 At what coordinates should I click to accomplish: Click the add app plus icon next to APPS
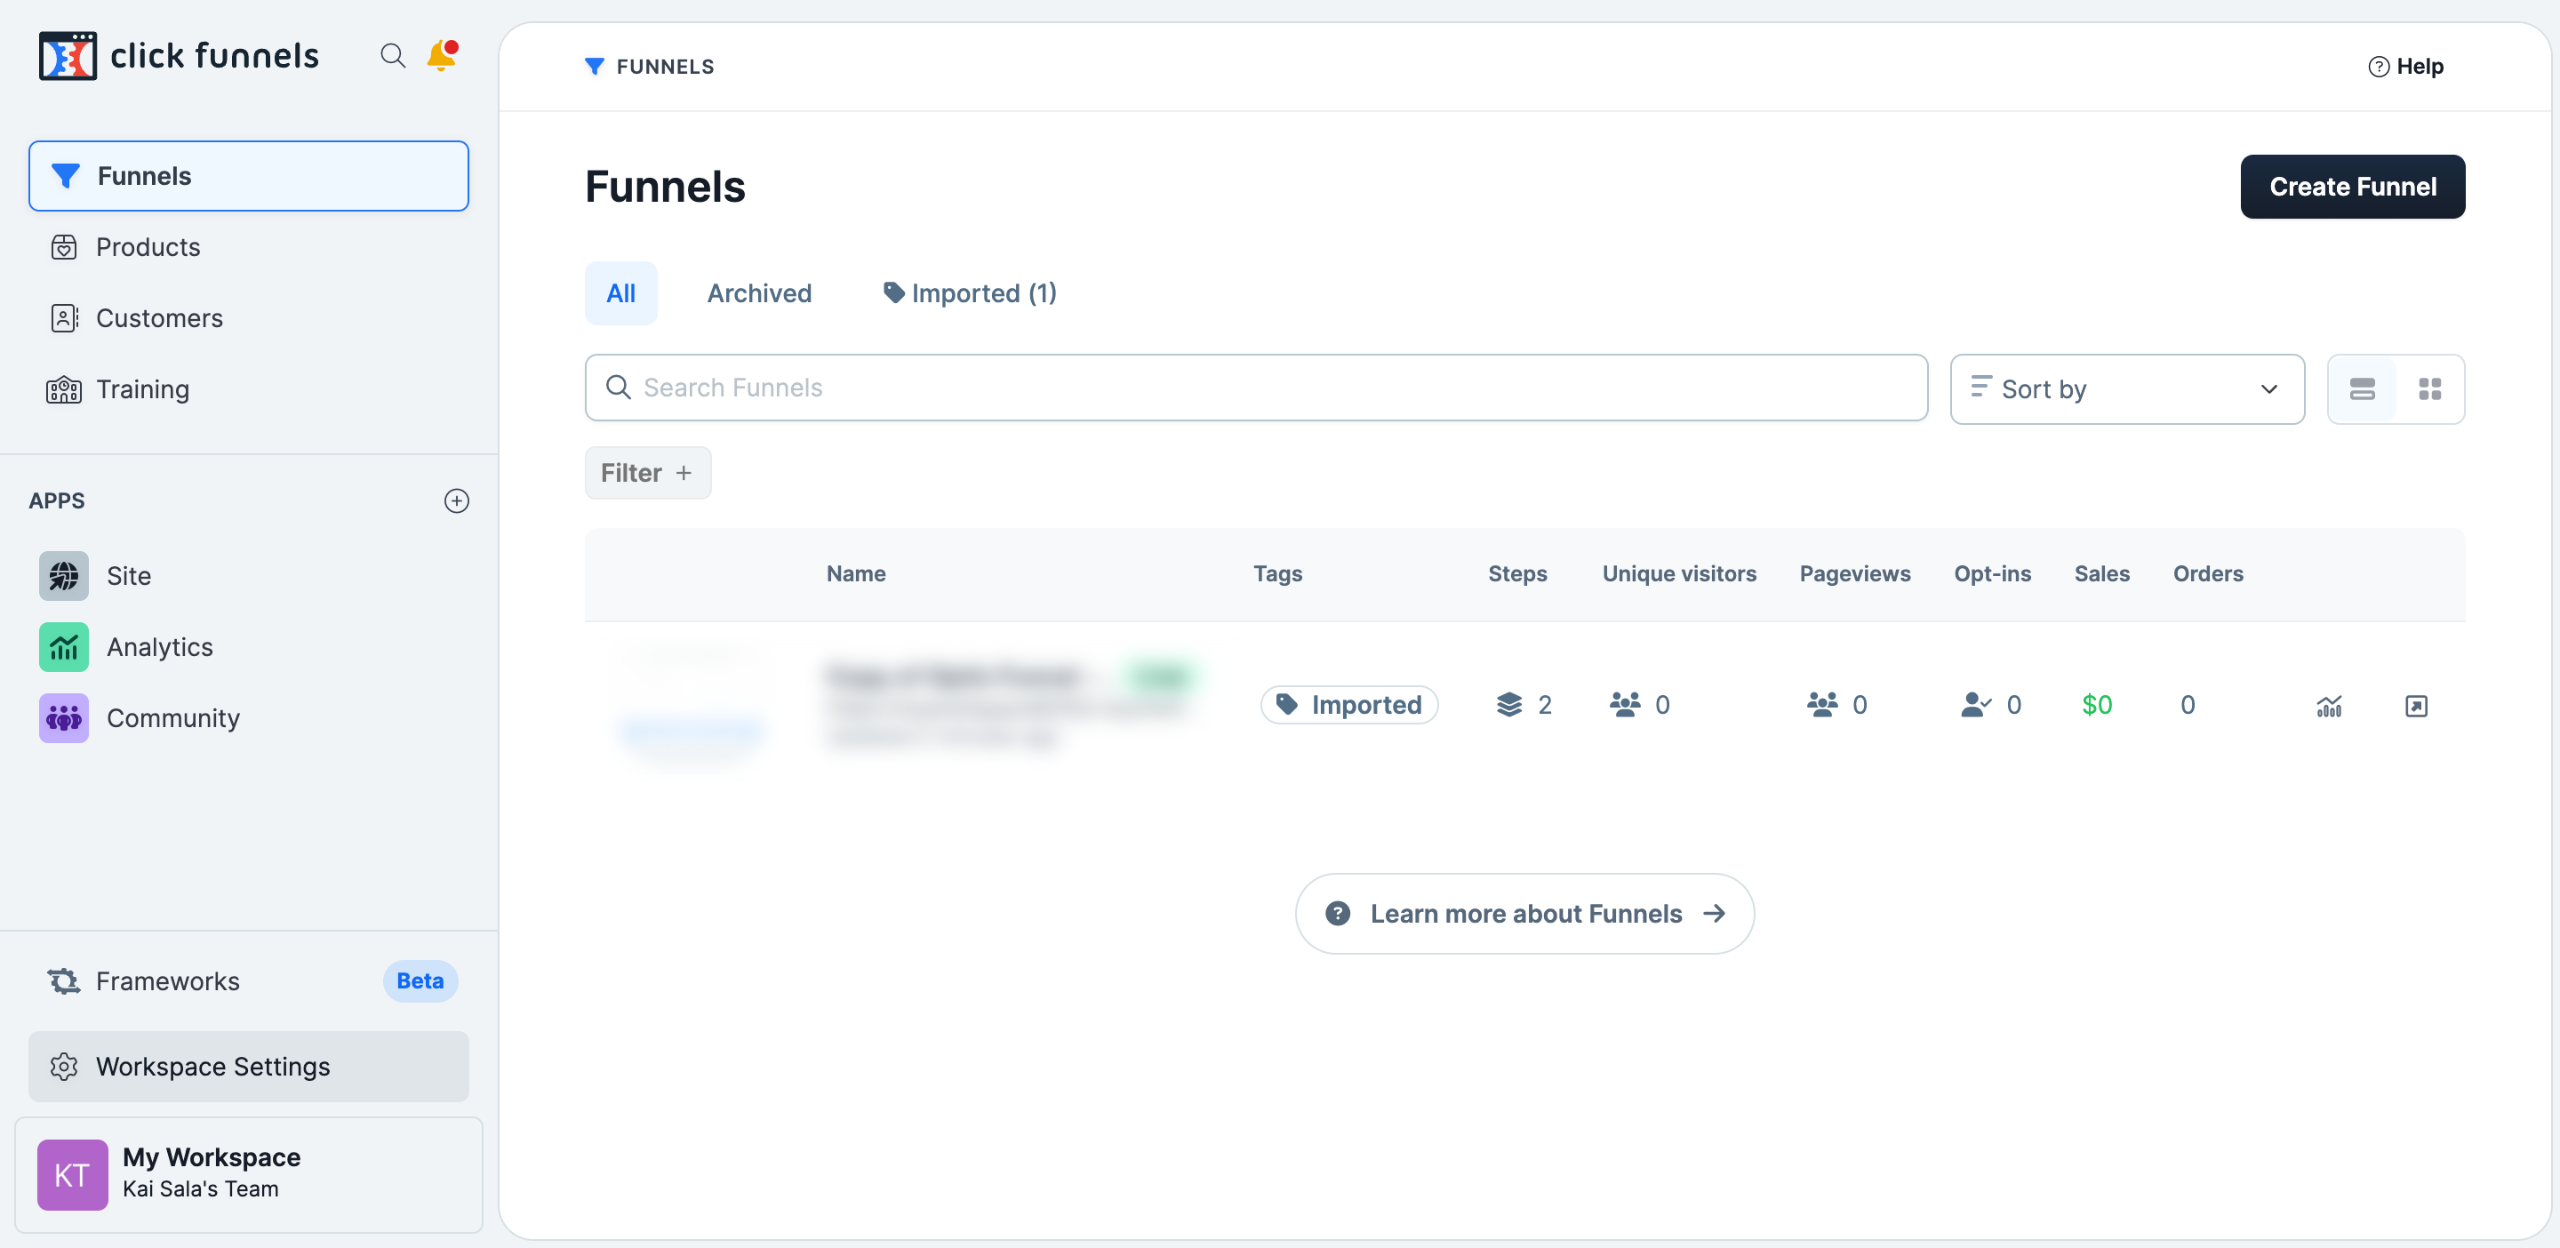(x=456, y=501)
